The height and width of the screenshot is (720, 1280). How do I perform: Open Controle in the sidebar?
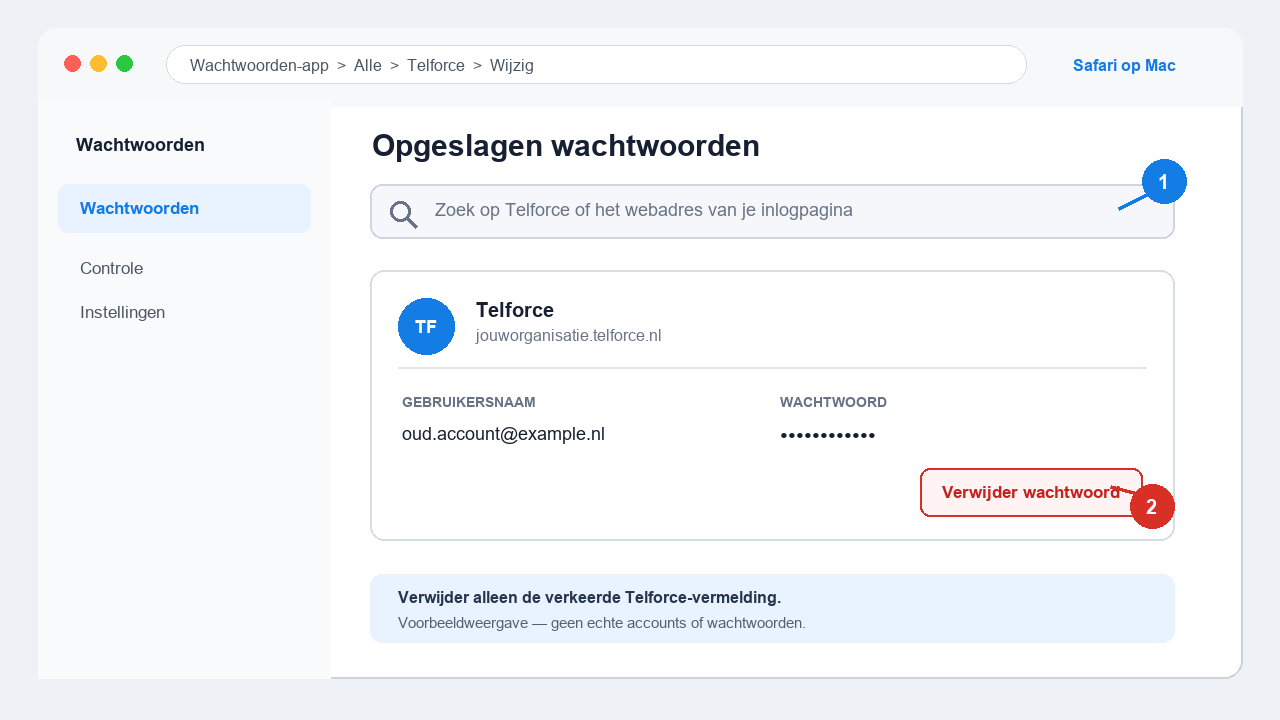[111, 268]
